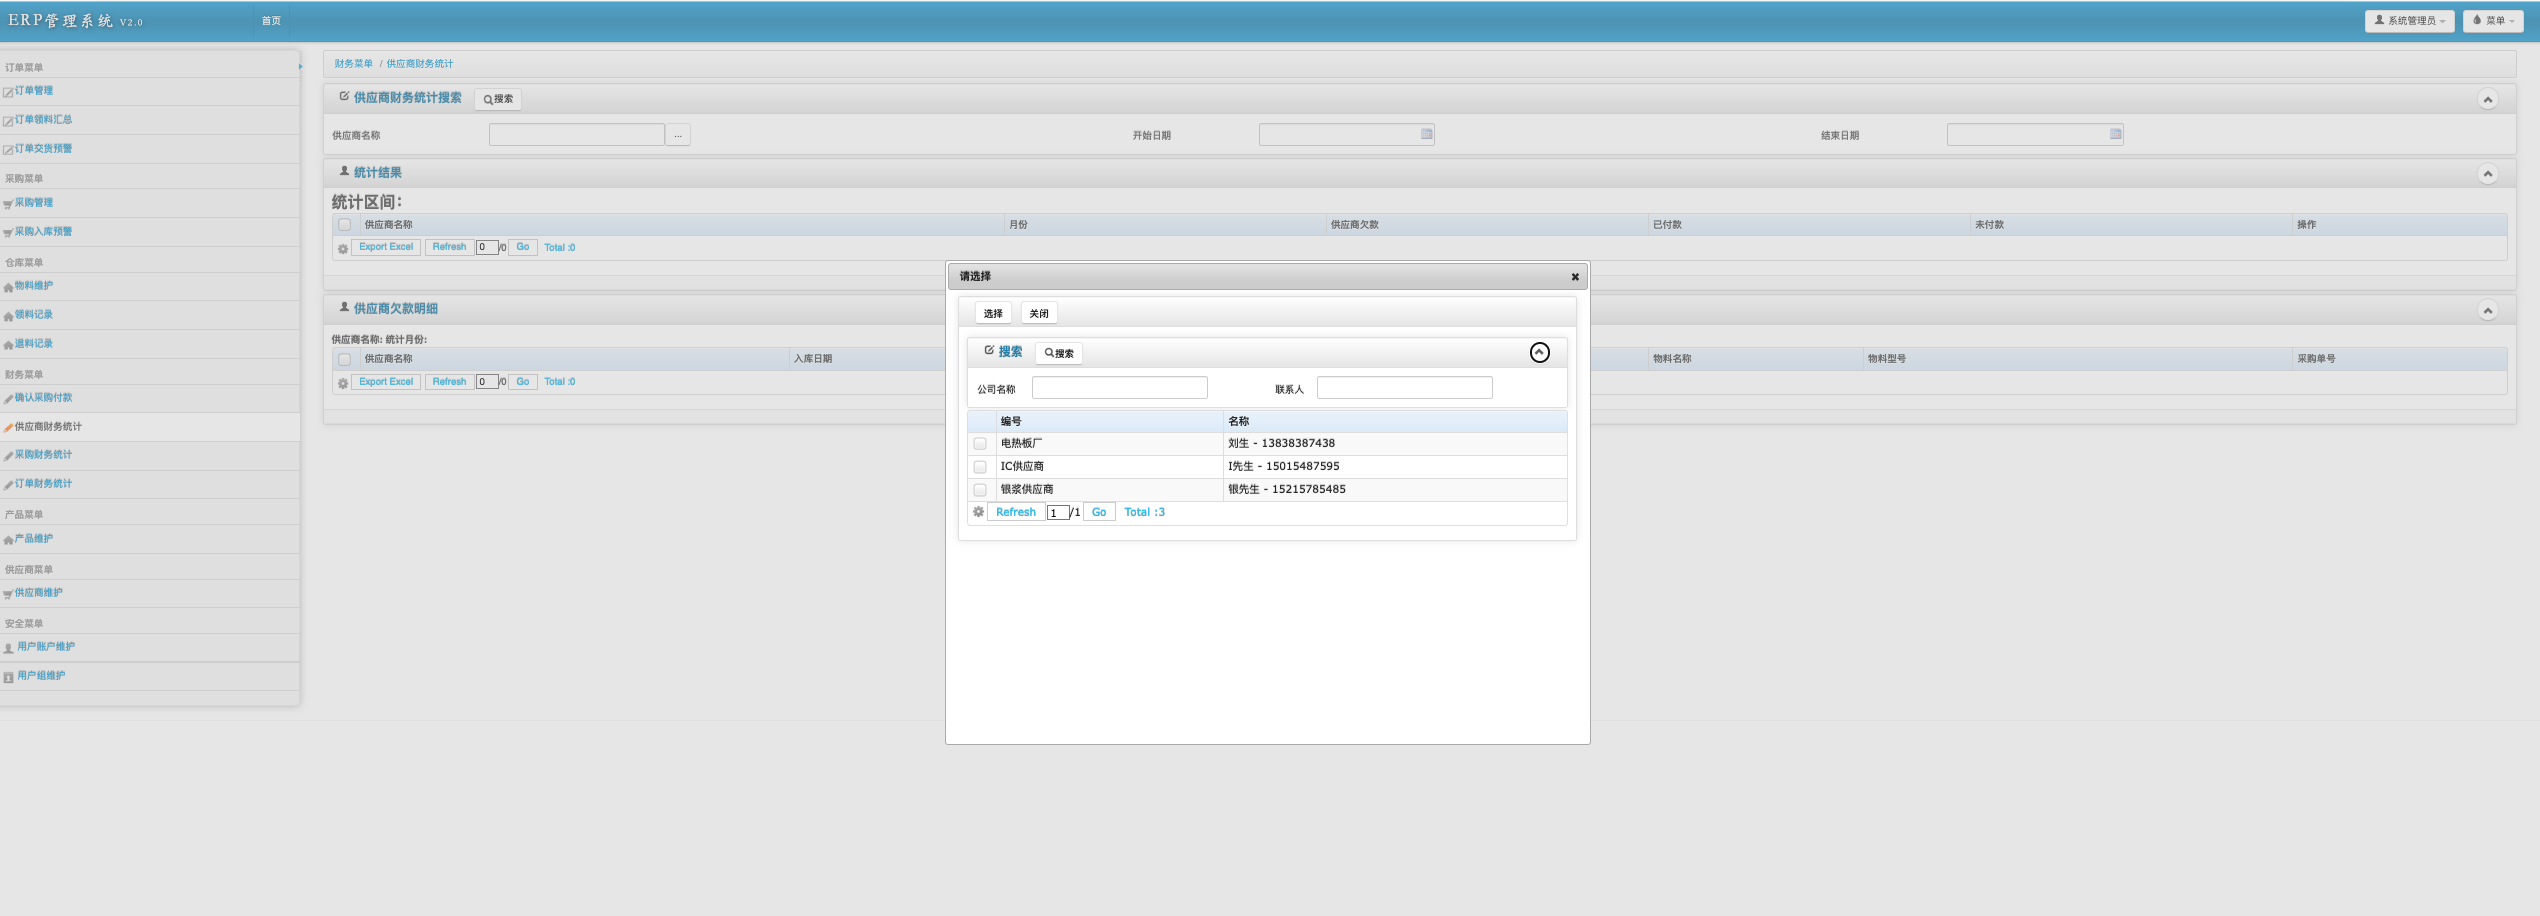
Task: Open the 开始日期 calendar picker icon
Action: pos(1427,134)
